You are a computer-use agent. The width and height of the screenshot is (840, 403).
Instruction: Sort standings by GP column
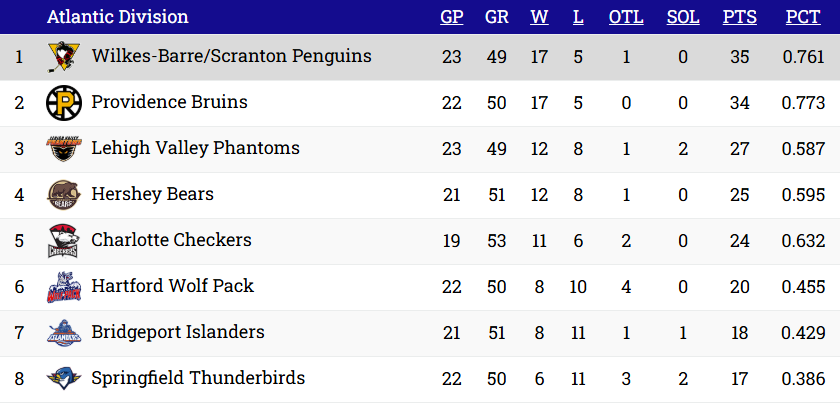(x=451, y=17)
